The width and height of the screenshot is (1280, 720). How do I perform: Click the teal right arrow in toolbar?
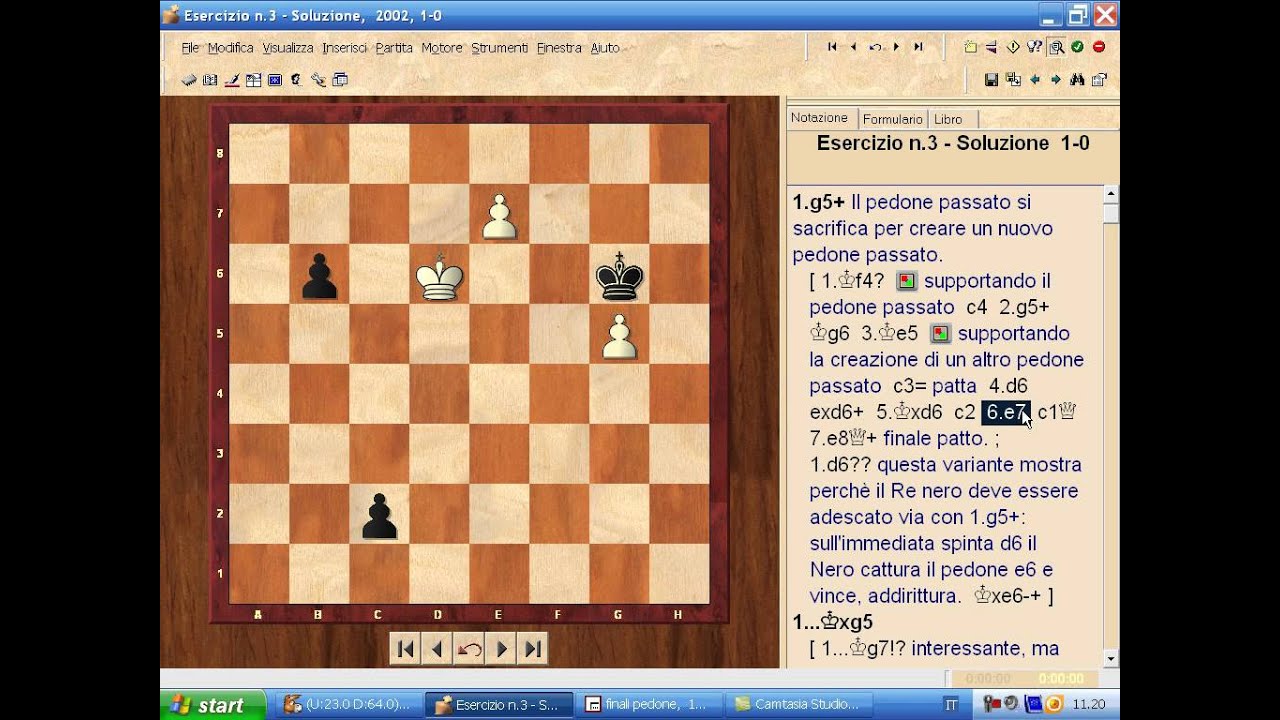(1056, 80)
